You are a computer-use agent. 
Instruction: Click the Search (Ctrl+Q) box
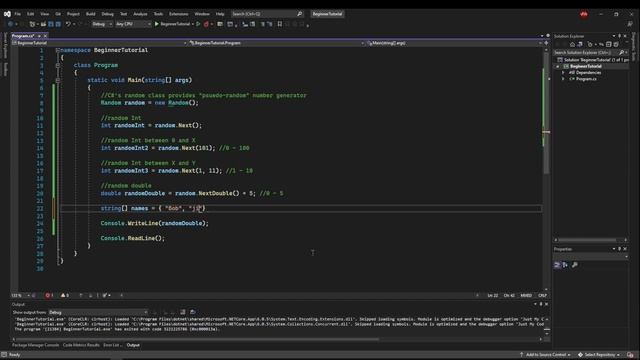pyautogui.click(x=267, y=14)
